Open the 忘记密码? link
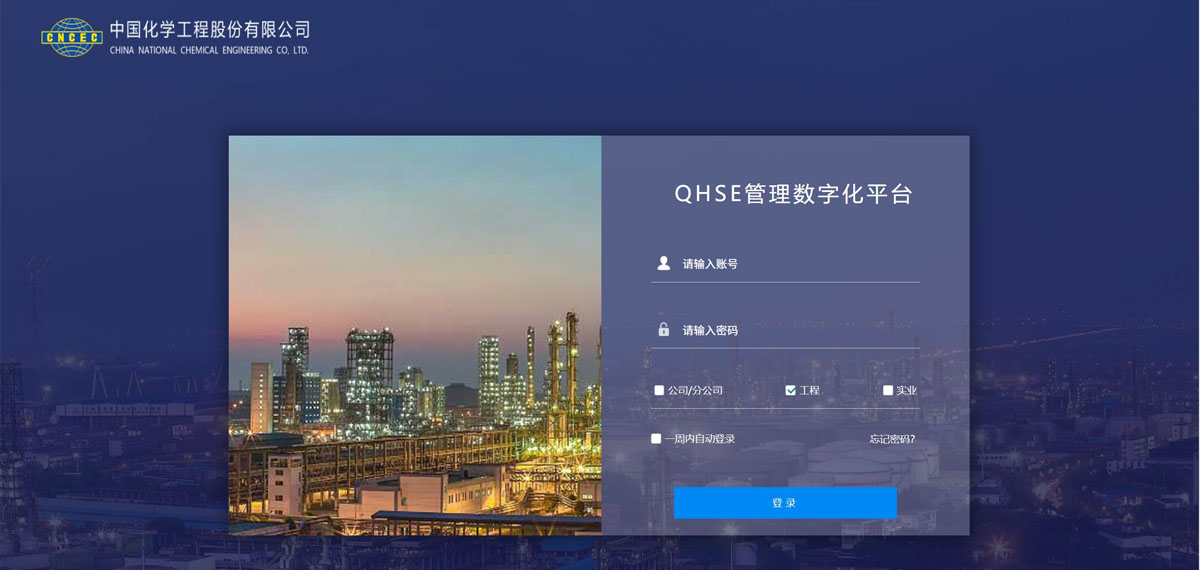 [x=892, y=439]
